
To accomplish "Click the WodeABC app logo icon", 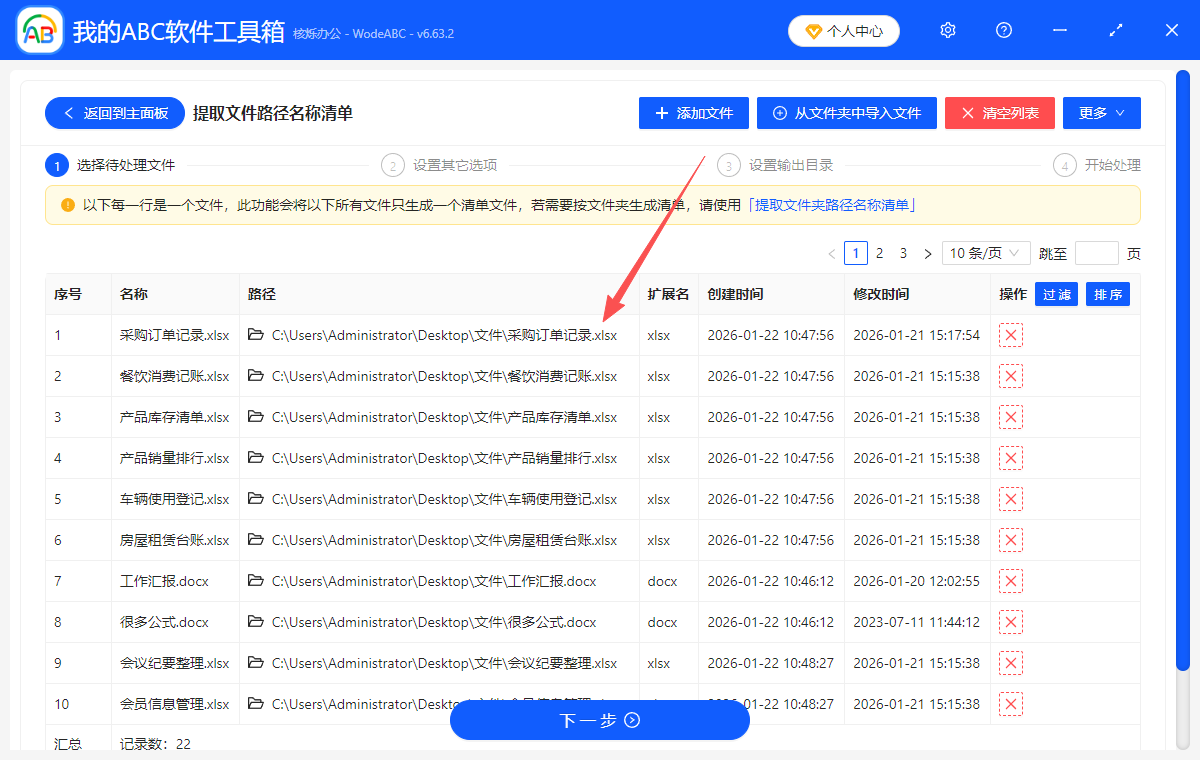I will 38,30.
